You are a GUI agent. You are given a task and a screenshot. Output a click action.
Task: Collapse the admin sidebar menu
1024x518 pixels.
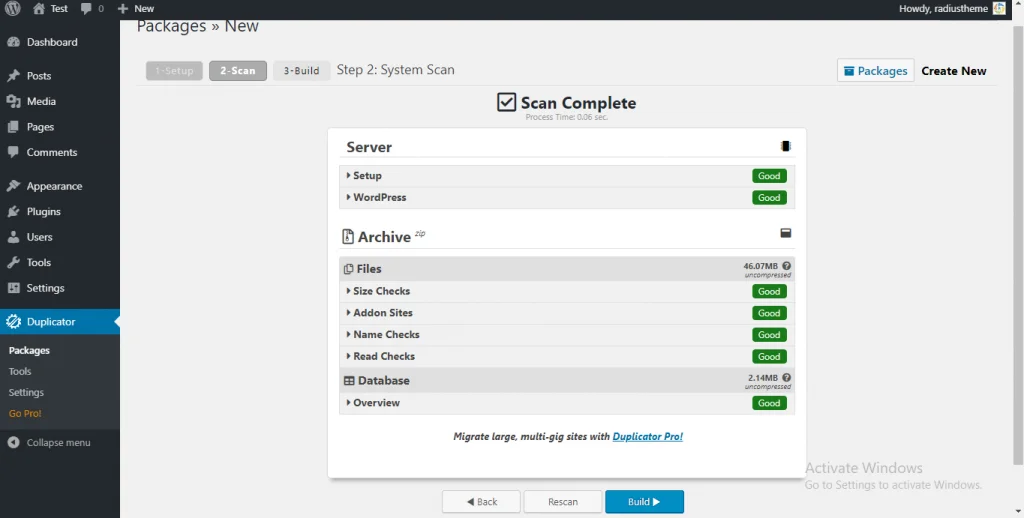(49, 443)
